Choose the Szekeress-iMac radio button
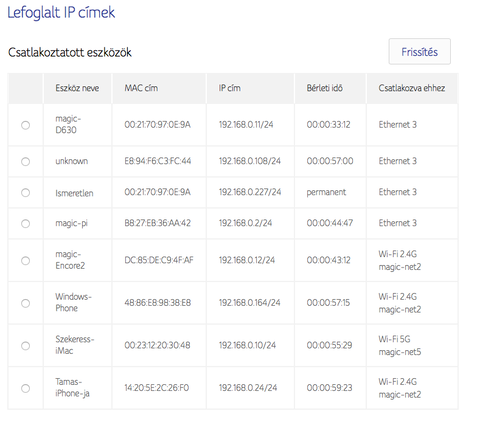Image resolution: width=480 pixels, height=428 pixels. pyautogui.click(x=25, y=346)
